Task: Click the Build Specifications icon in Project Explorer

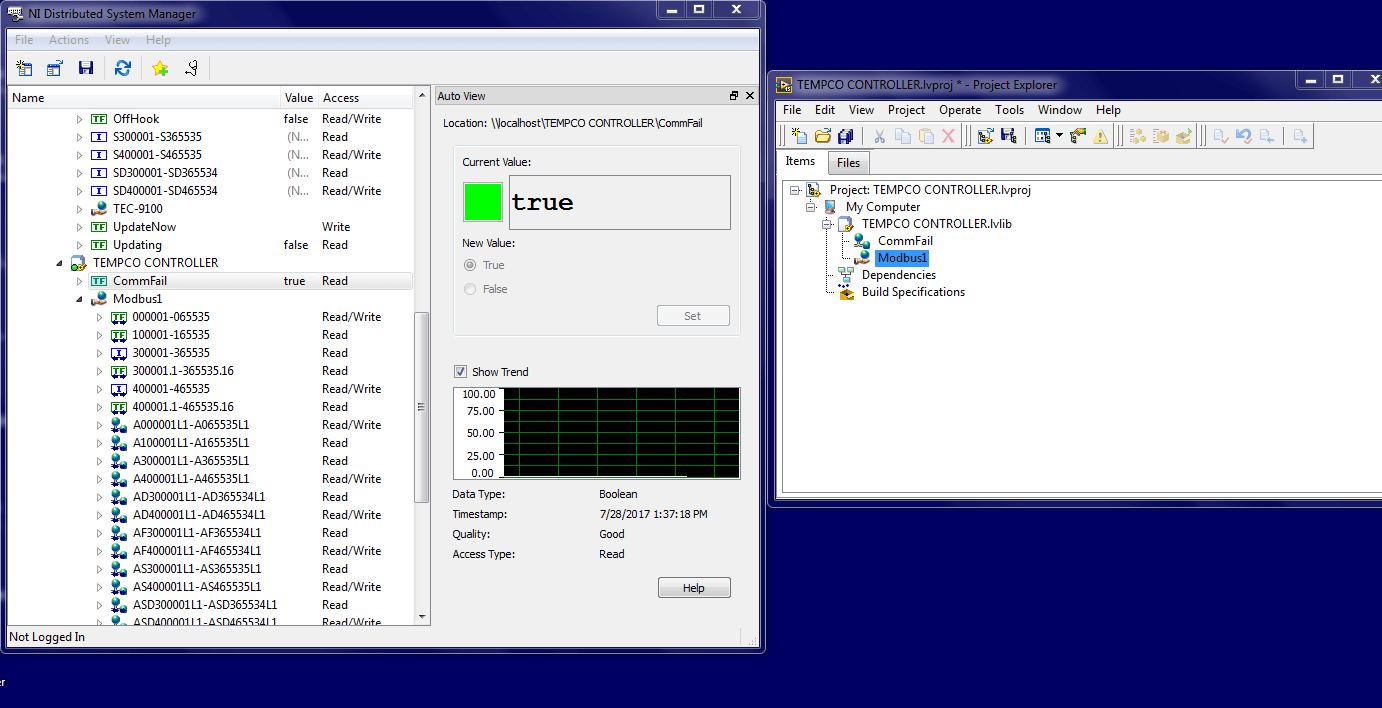Action: pos(846,292)
